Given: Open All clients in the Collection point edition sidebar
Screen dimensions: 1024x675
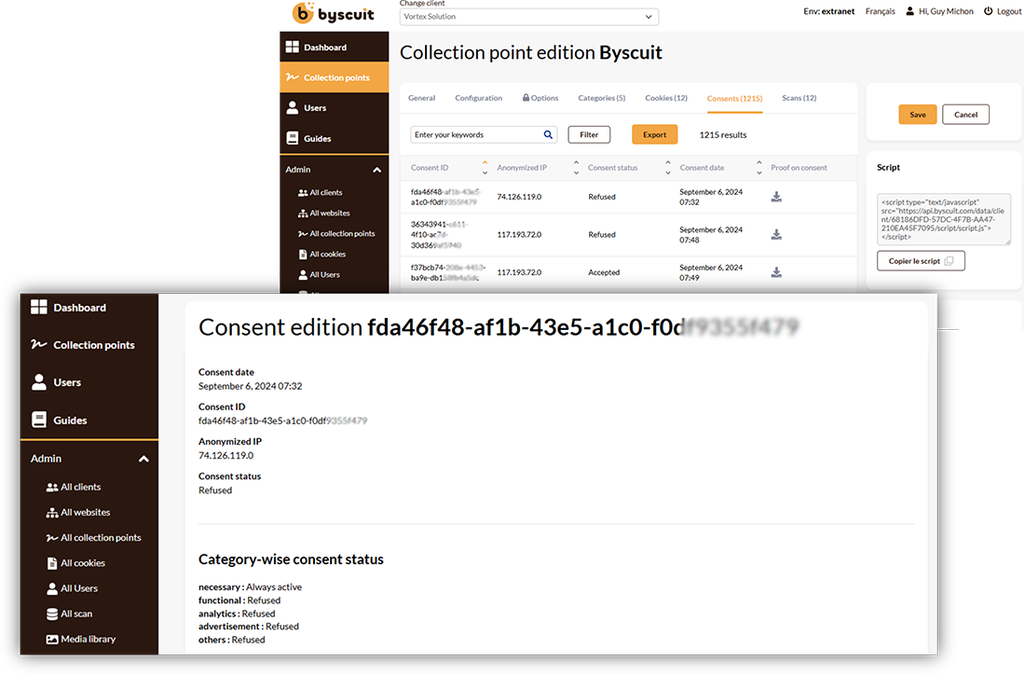Looking at the screenshot, I should tap(320, 193).
